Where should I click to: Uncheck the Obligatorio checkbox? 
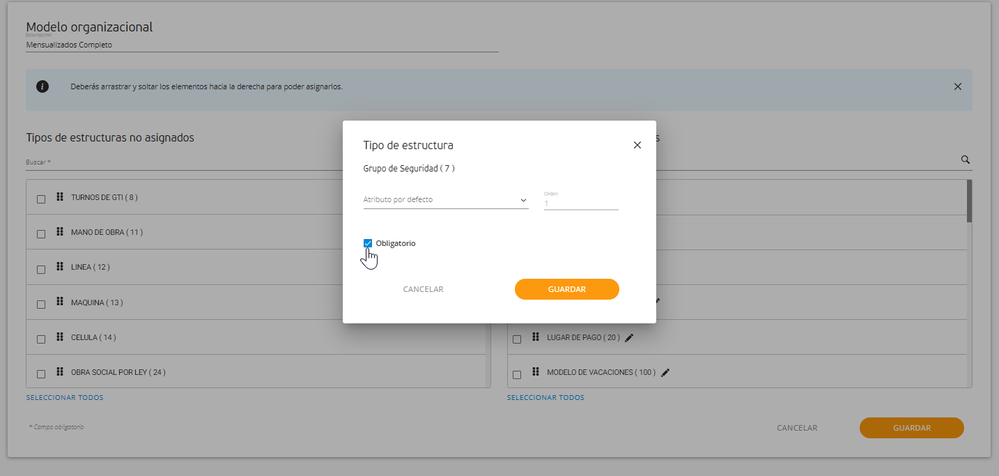[x=368, y=243]
